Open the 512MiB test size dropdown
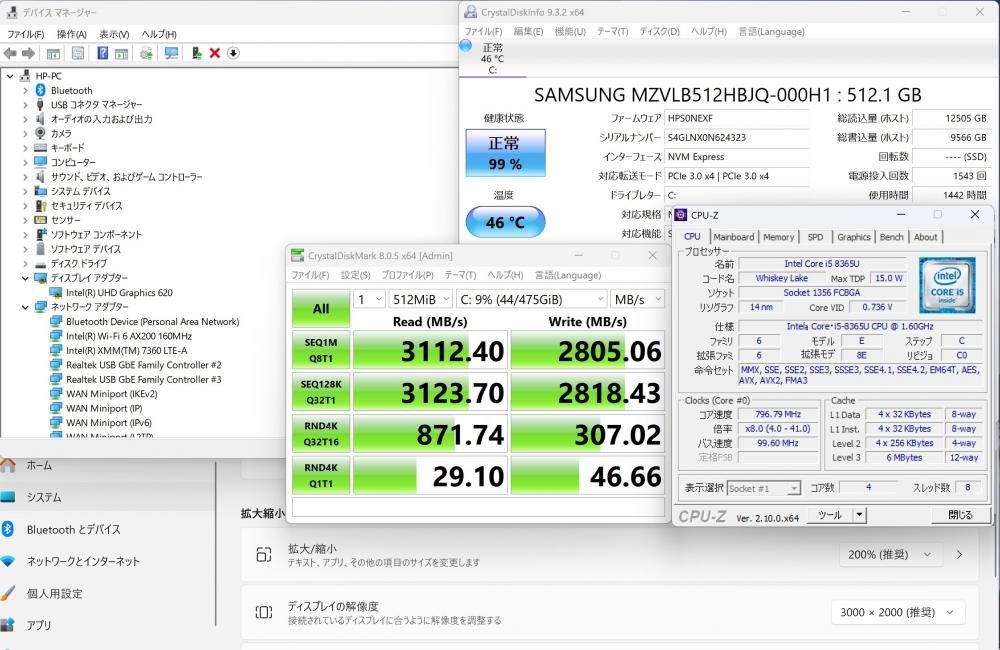1000x650 pixels. coord(420,299)
